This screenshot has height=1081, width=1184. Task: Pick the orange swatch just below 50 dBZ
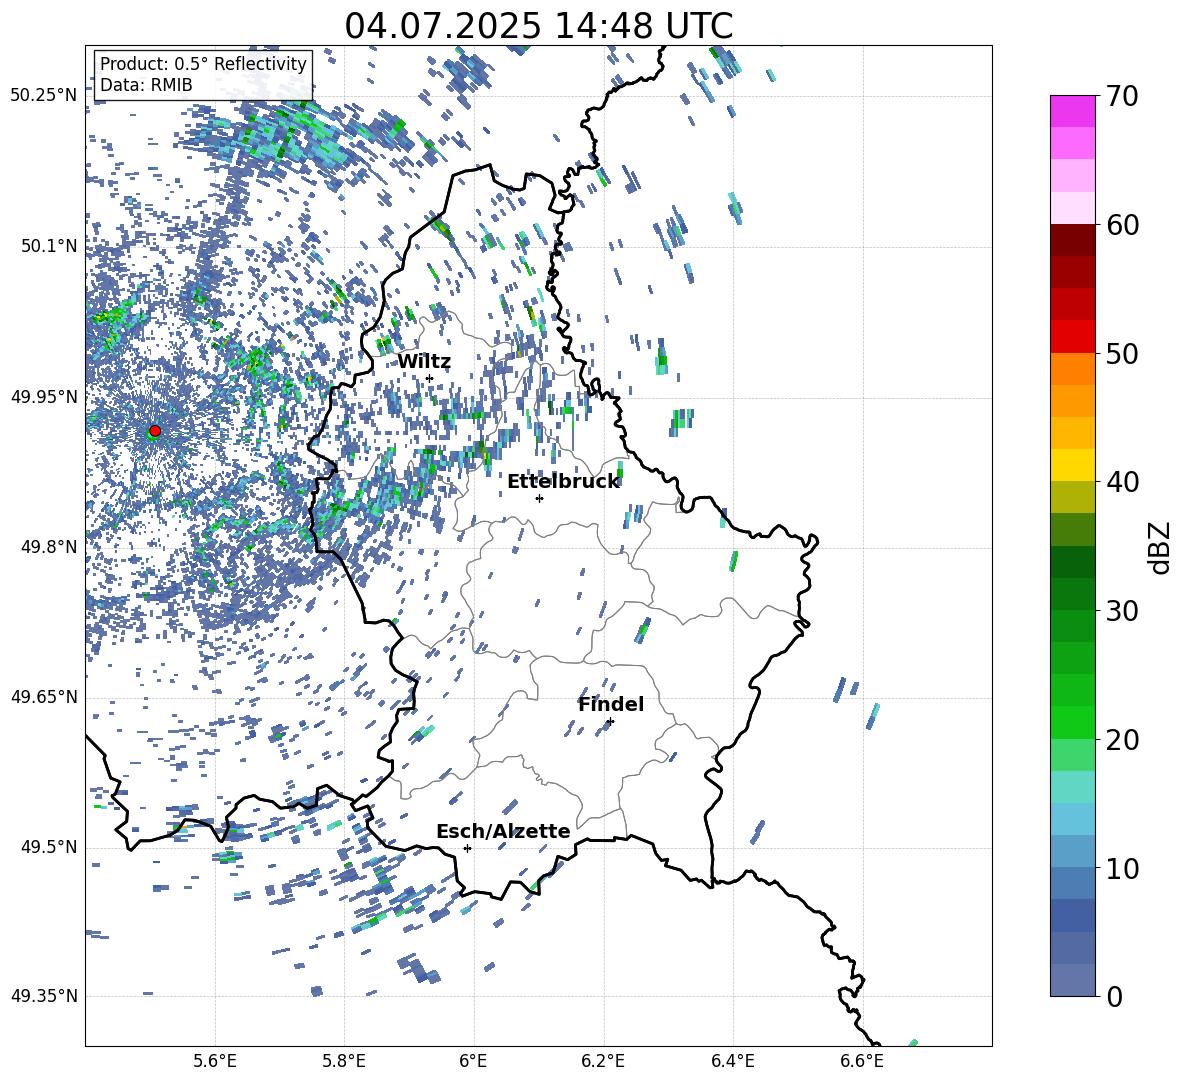1072,369
